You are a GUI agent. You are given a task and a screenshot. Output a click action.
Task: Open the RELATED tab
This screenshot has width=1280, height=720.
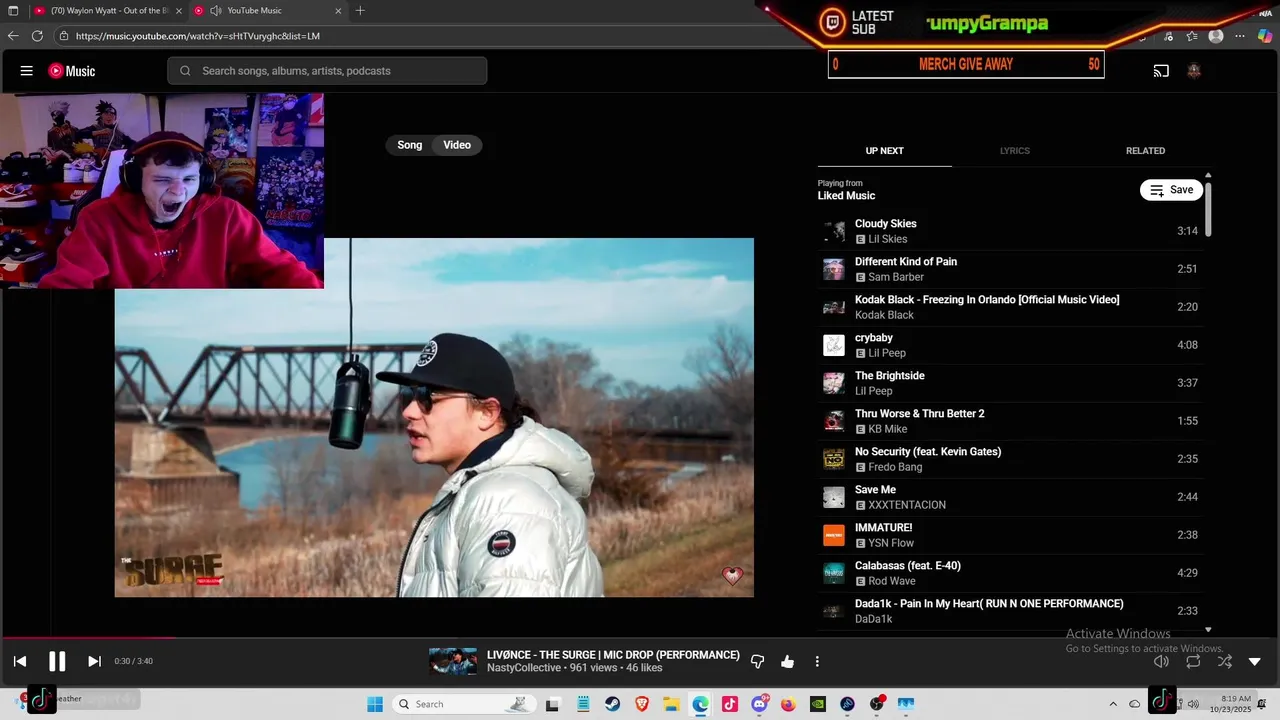coord(1145,151)
